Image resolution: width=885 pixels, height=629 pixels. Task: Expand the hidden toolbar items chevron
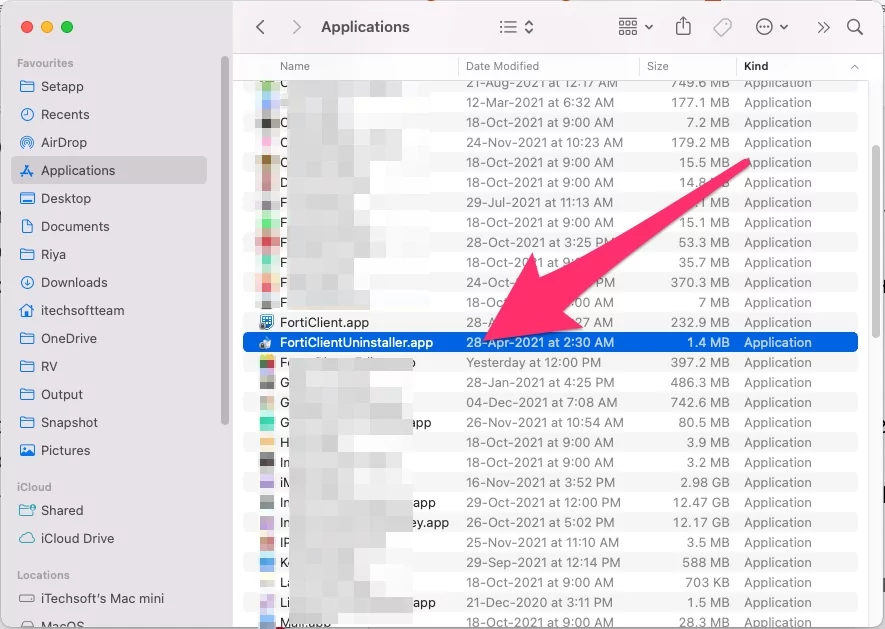[823, 27]
